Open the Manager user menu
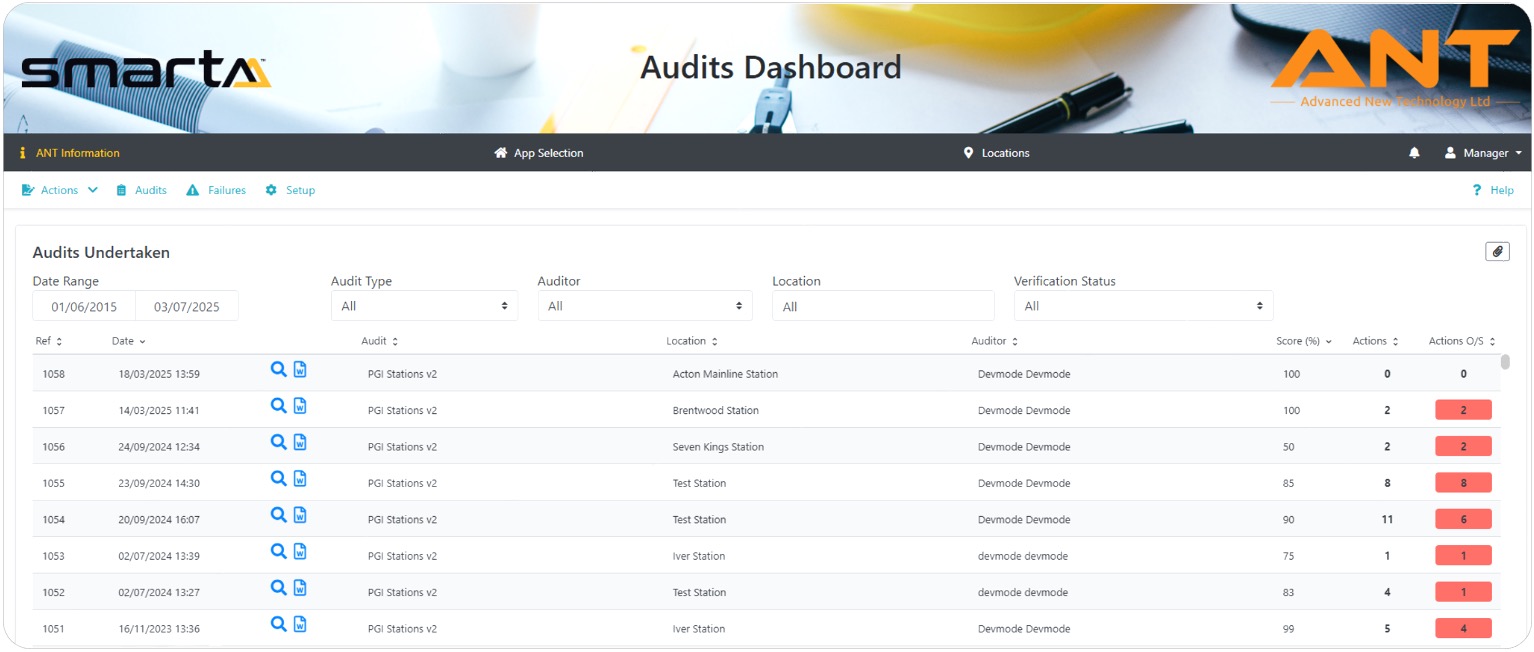This screenshot has height=652, width=1534. point(1484,153)
